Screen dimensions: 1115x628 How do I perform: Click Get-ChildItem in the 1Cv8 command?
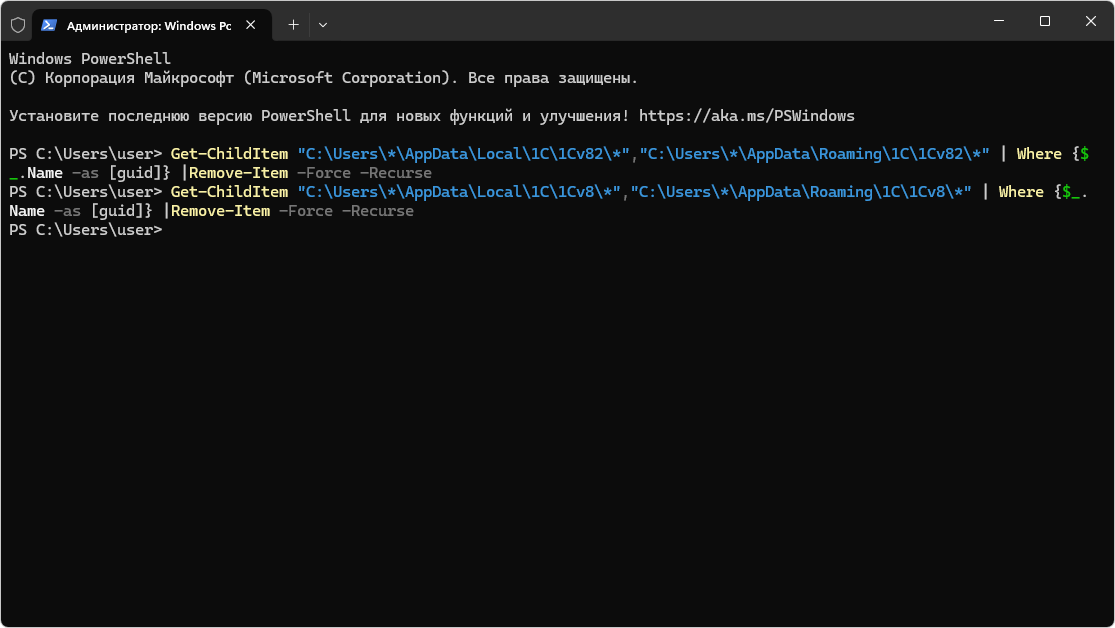229,192
